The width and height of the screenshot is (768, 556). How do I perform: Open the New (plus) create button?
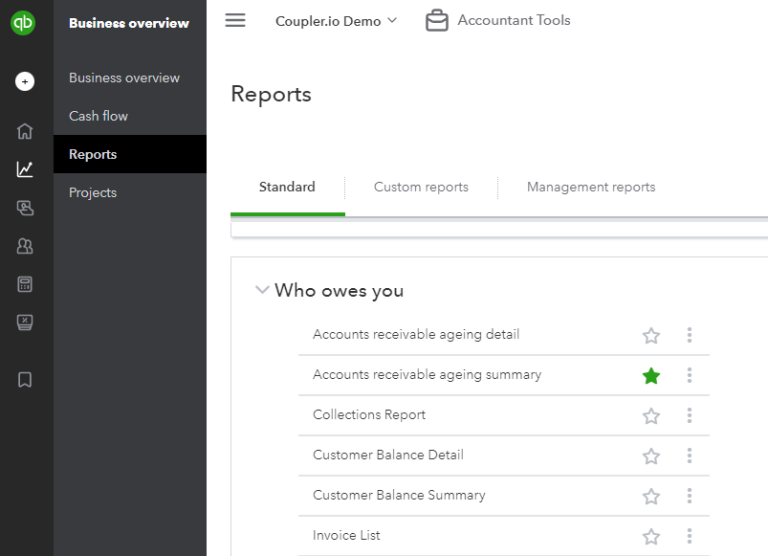pos(25,81)
